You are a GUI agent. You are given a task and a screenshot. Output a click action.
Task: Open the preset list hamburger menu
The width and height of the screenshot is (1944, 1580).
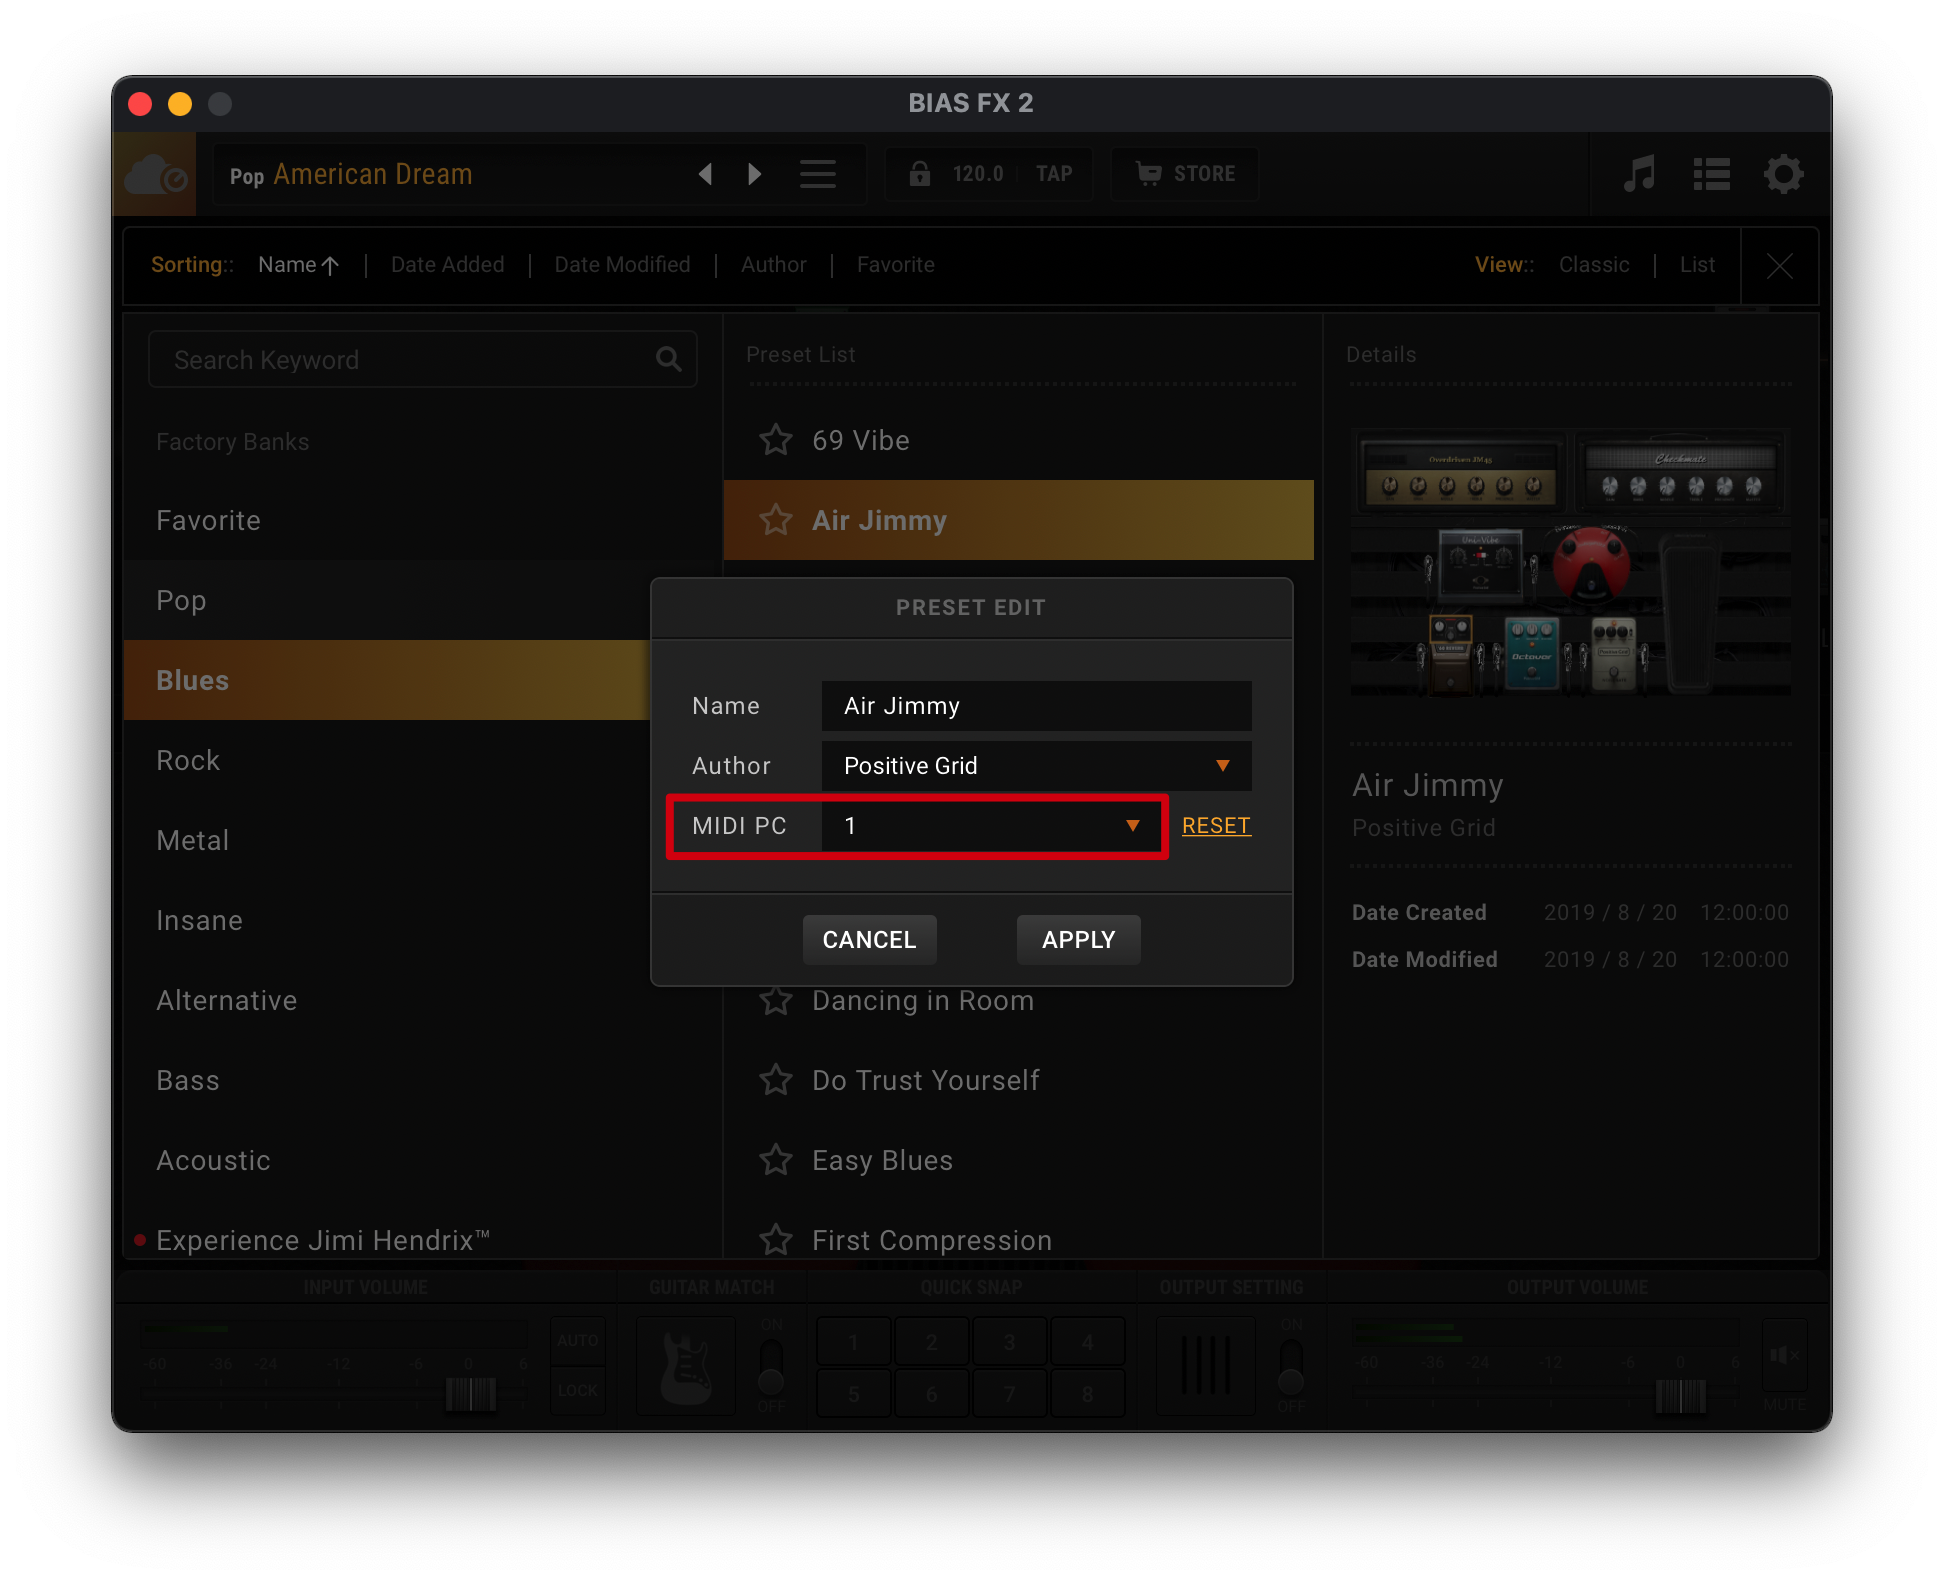[x=817, y=174]
